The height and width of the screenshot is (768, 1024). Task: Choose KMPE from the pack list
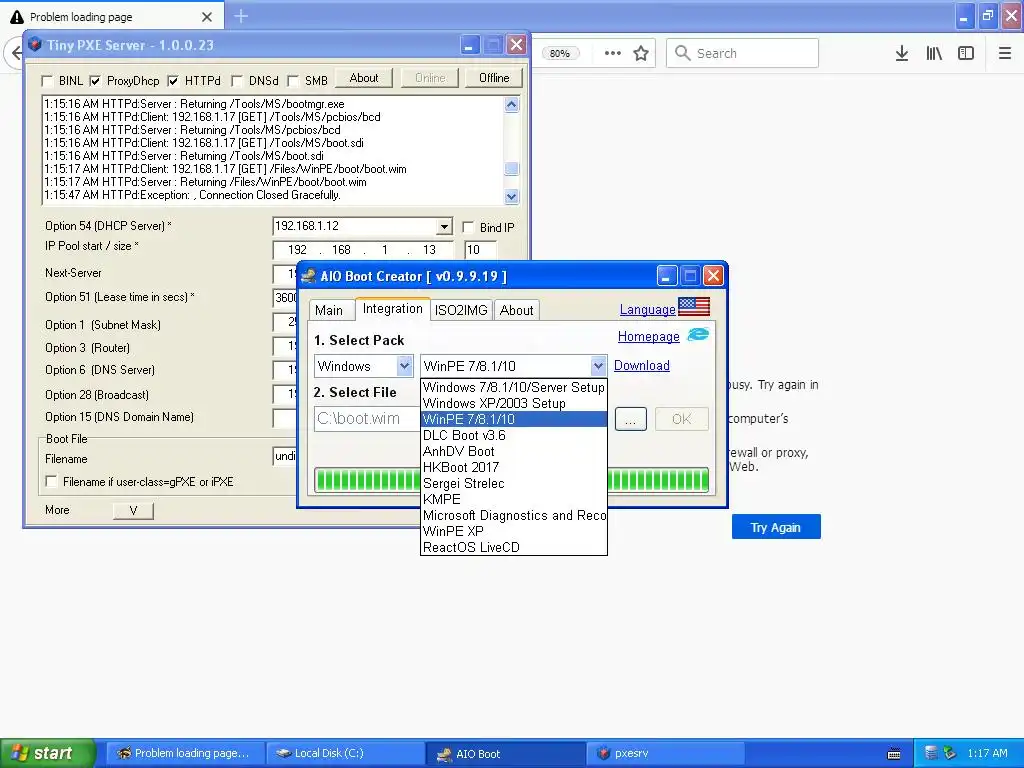click(513, 500)
